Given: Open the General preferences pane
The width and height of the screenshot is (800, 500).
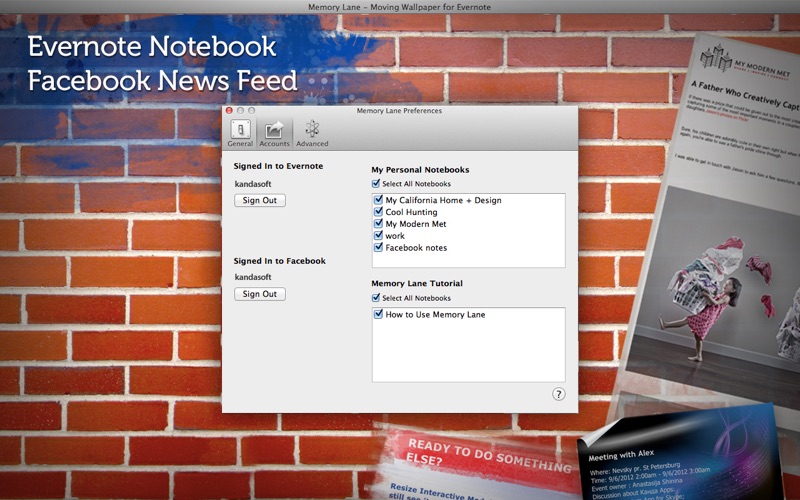Looking at the screenshot, I should pos(240,134).
